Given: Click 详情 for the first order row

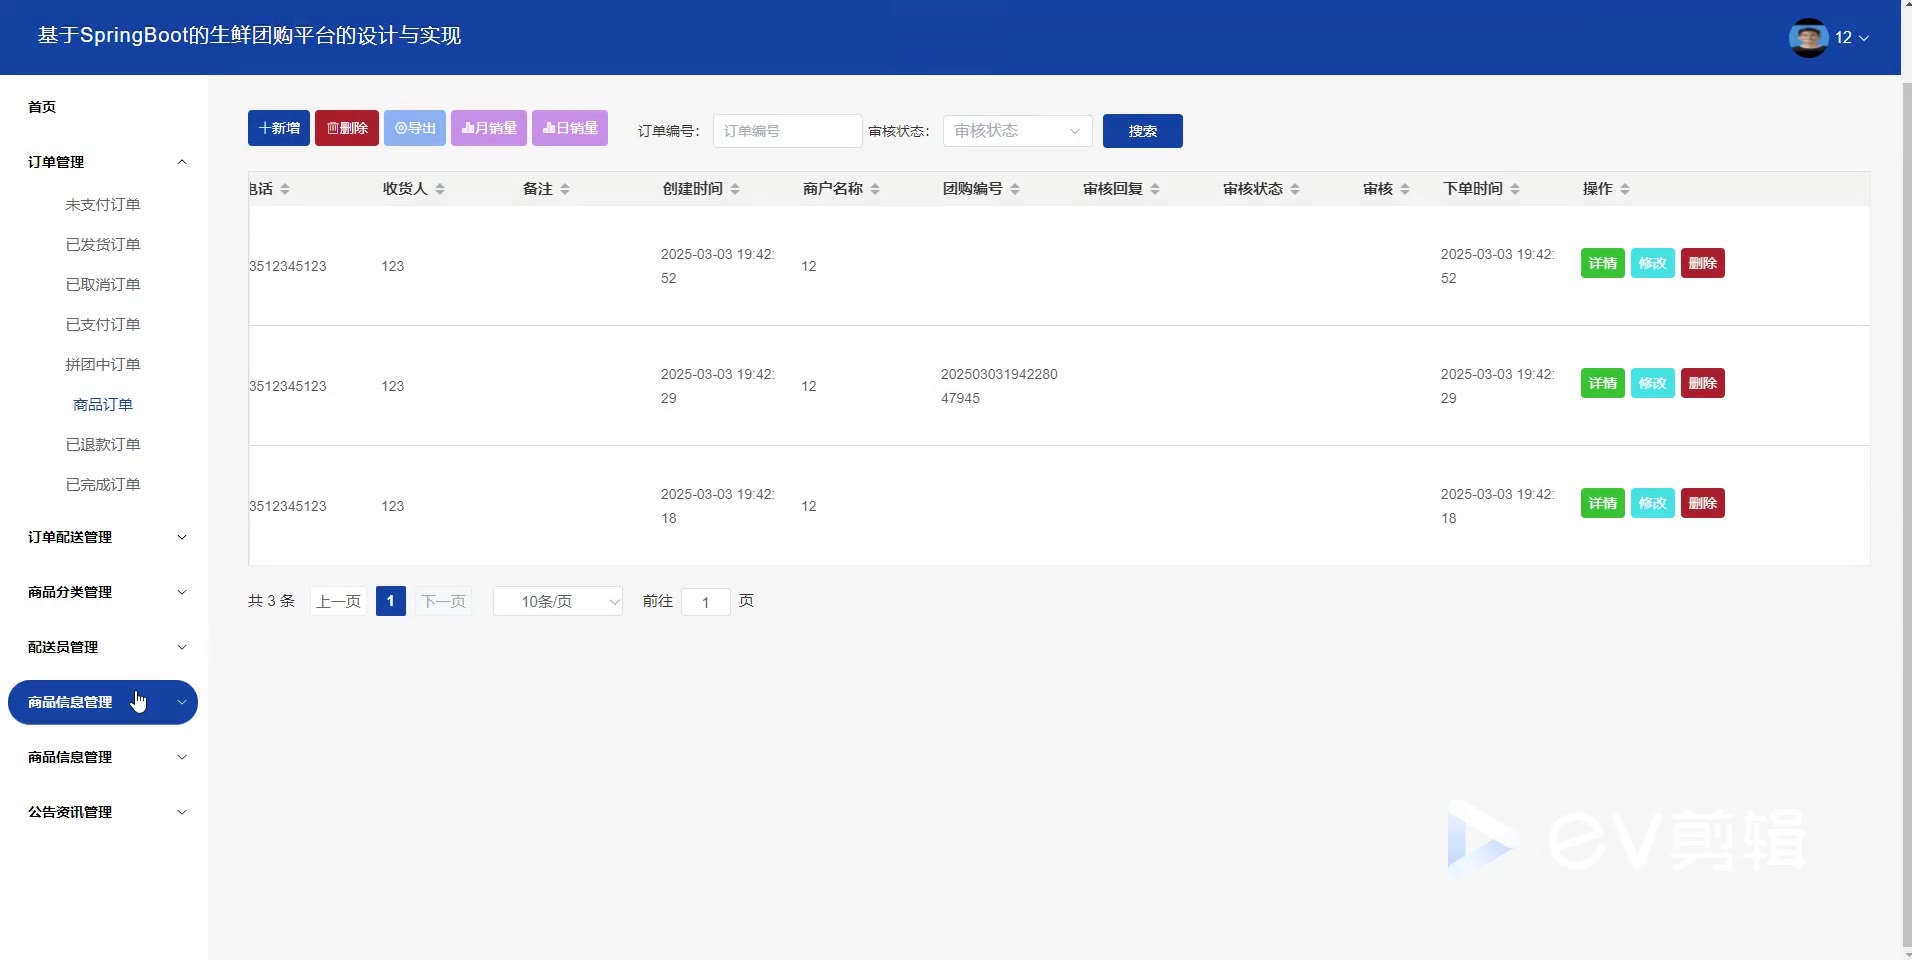Looking at the screenshot, I should coord(1602,263).
